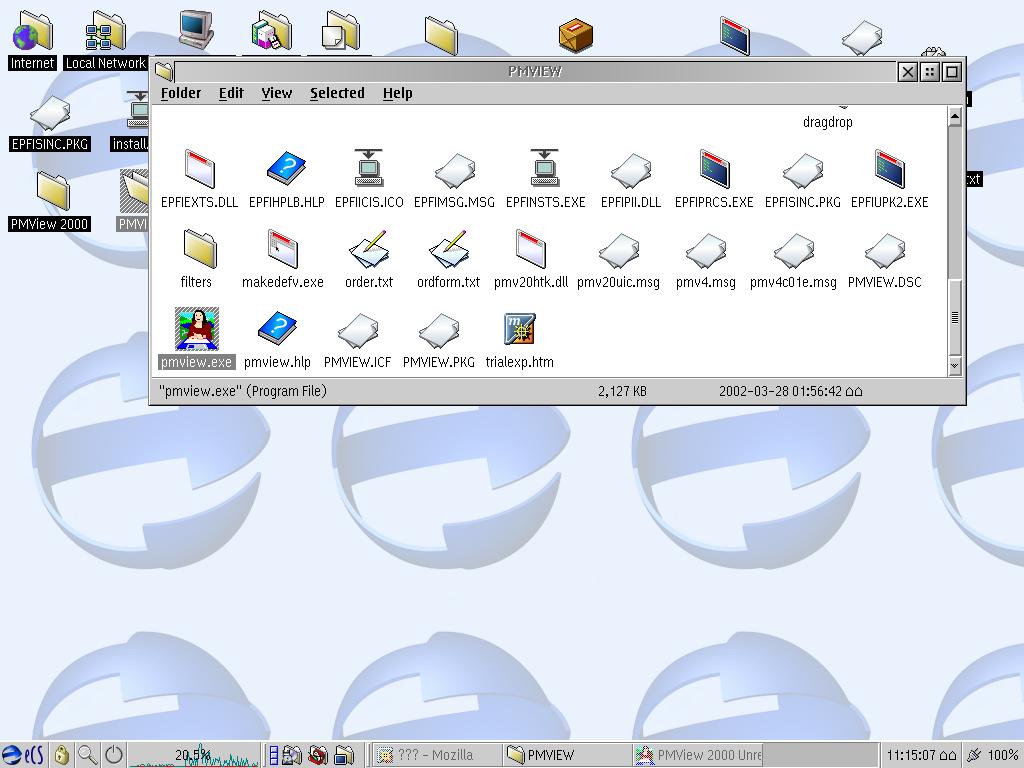The image size is (1024, 768).
Task: Switch to PMView 2000 Unre taskbar button
Action: tap(697, 755)
